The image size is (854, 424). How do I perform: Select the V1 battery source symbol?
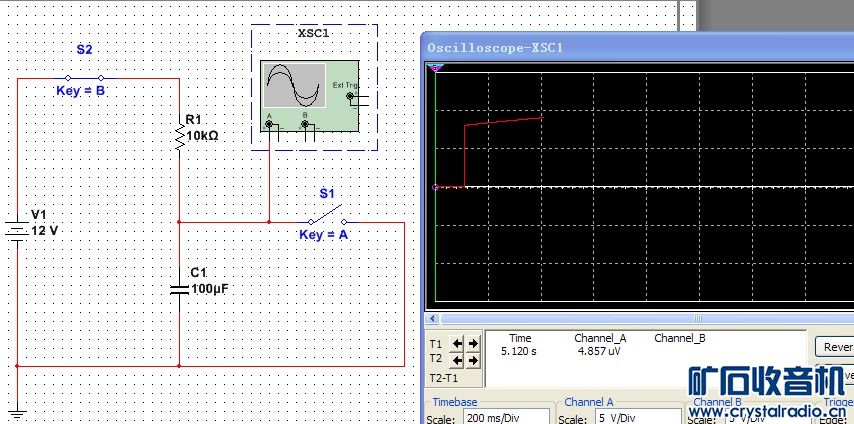click(18, 230)
